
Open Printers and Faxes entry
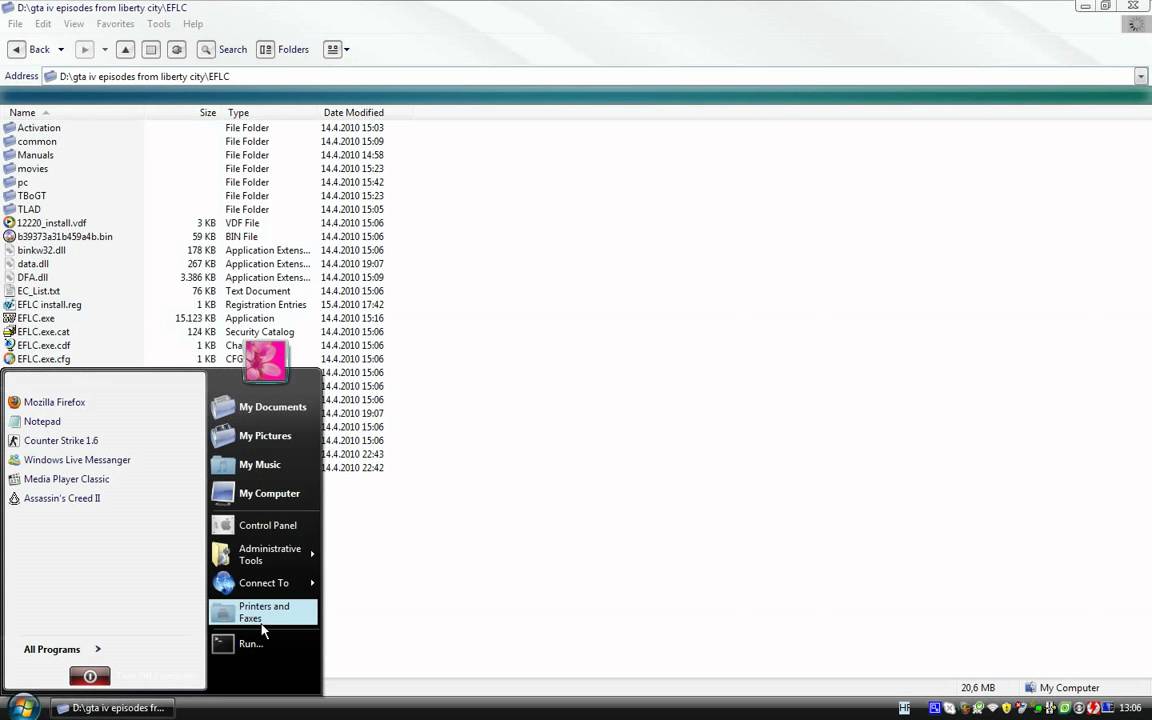(x=263, y=612)
